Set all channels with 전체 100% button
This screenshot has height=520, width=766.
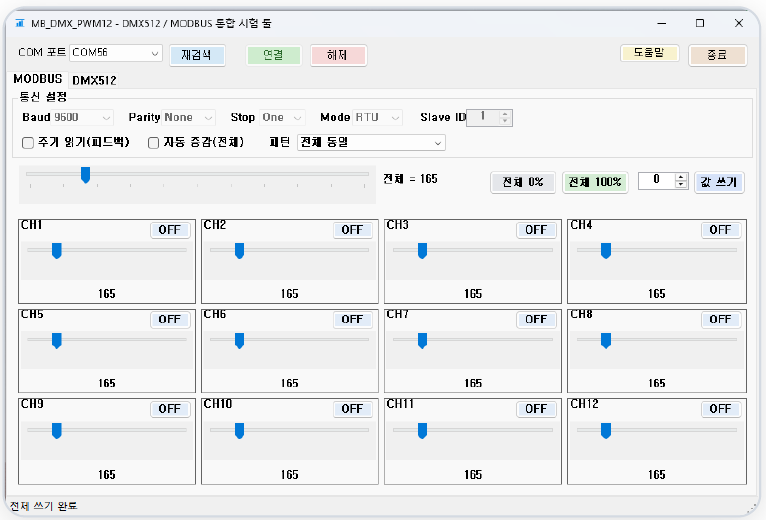click(595, 182)
